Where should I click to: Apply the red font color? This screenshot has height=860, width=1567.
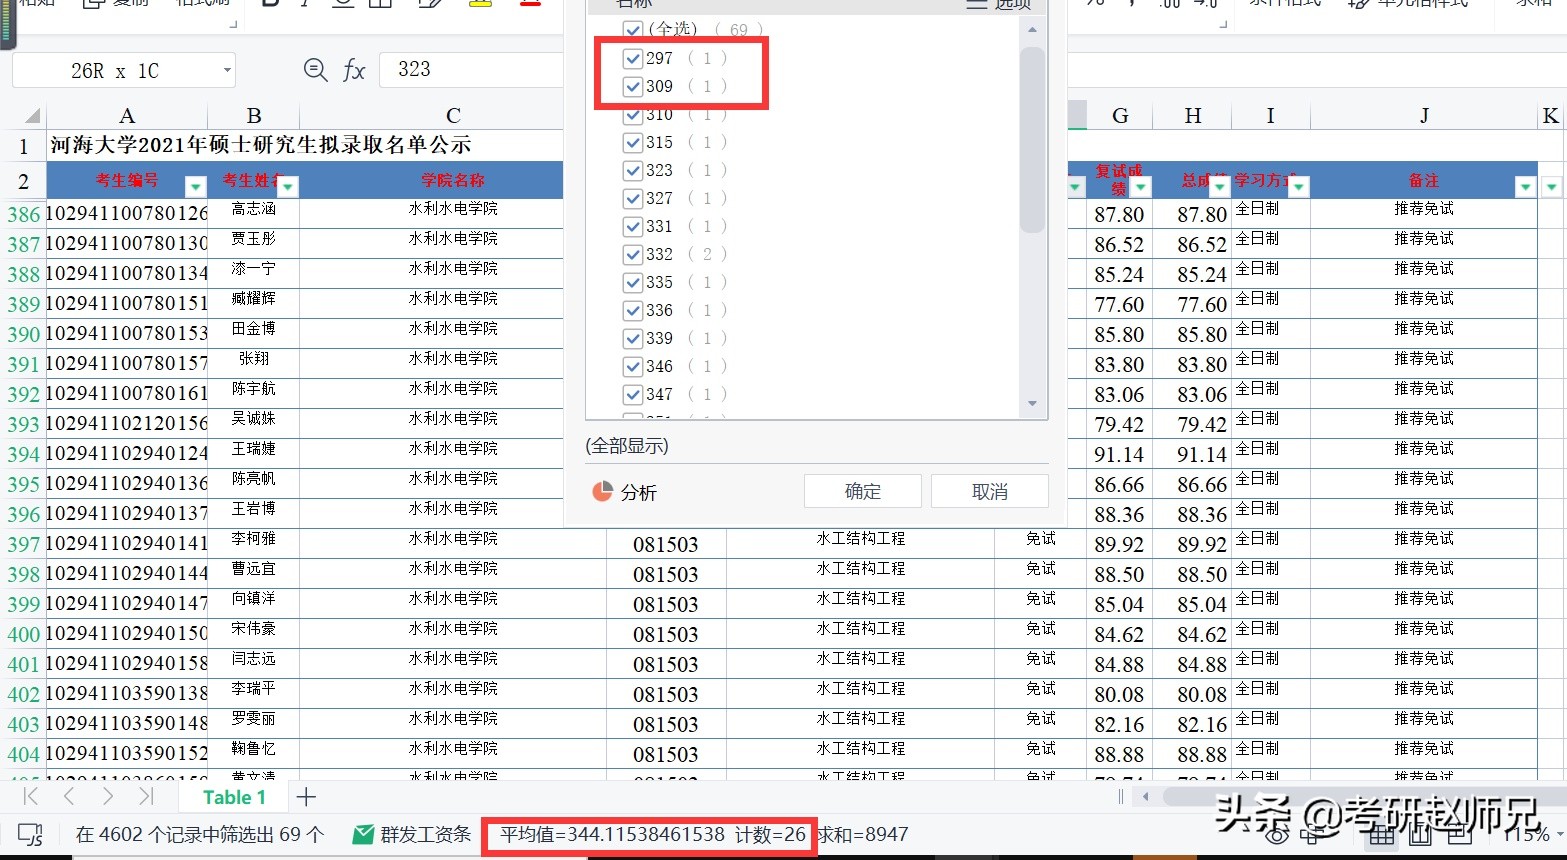coord(530,5)
